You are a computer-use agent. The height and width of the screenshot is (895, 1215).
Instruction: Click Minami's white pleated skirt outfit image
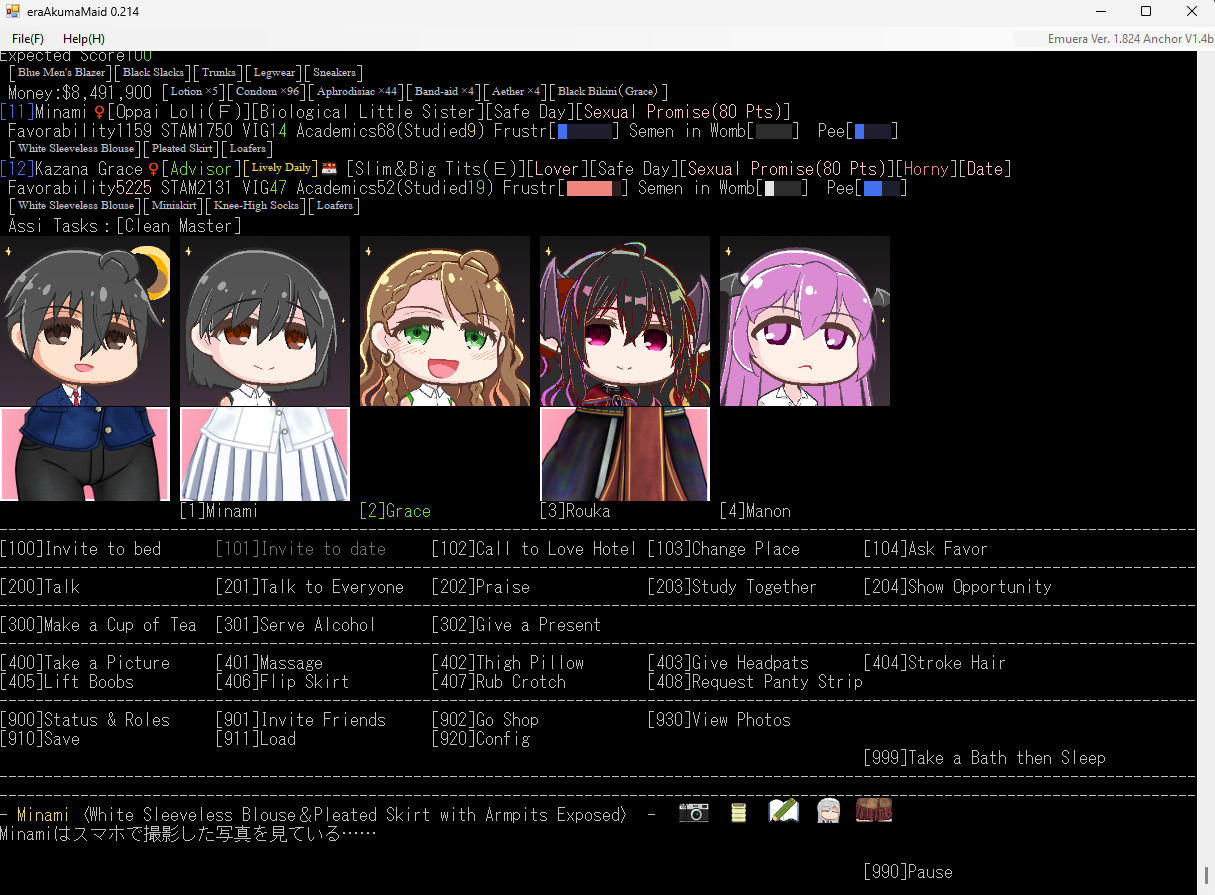click(x=265, y=454)
